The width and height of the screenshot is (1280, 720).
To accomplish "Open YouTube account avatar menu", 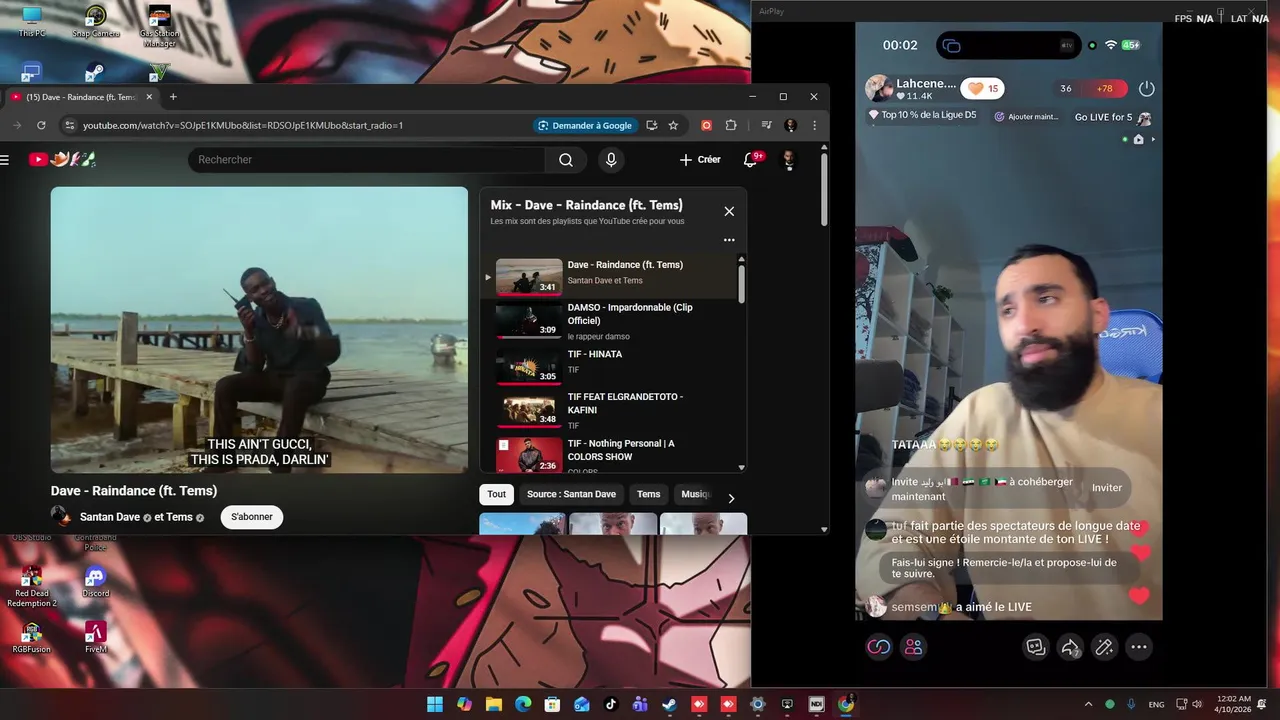I will [788, 160].
